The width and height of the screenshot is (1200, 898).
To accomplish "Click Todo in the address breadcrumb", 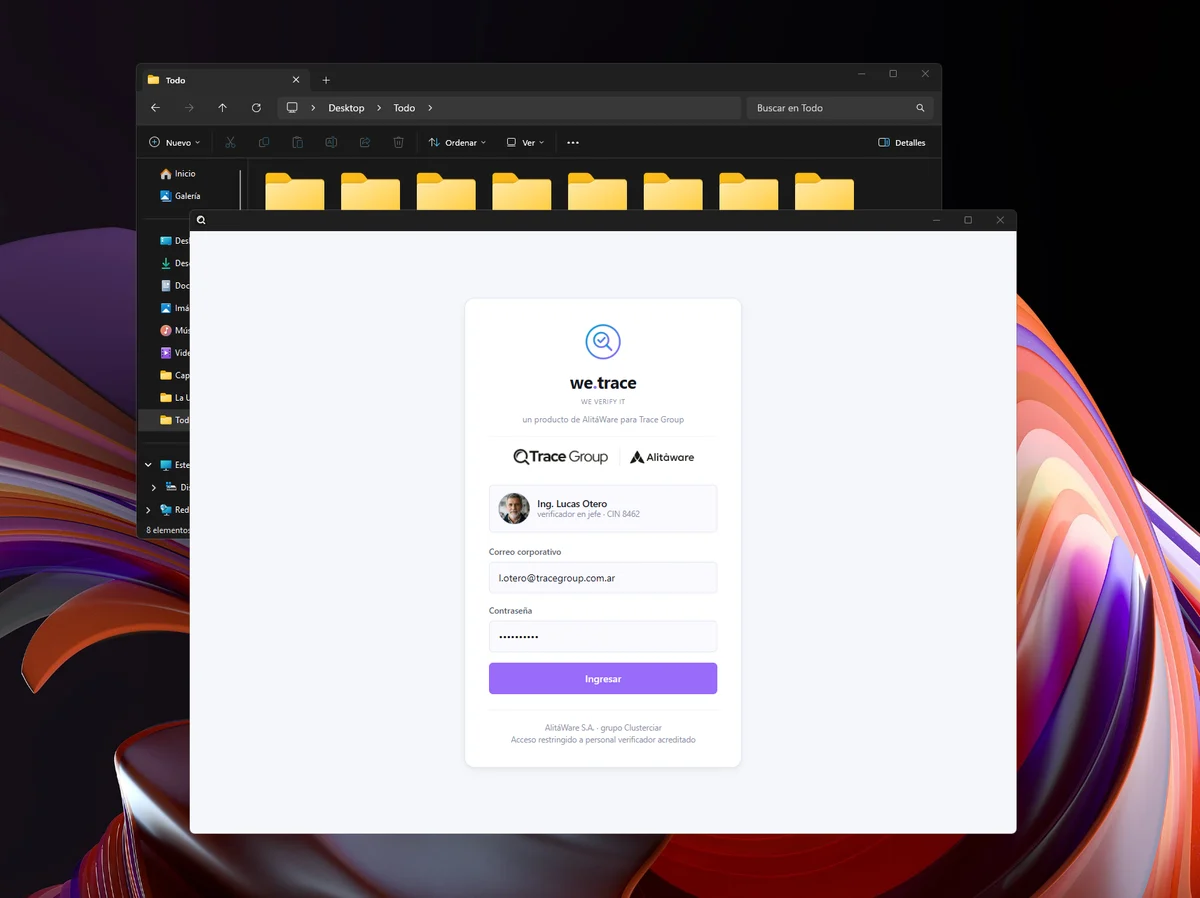I will click(x=404, y=108).
